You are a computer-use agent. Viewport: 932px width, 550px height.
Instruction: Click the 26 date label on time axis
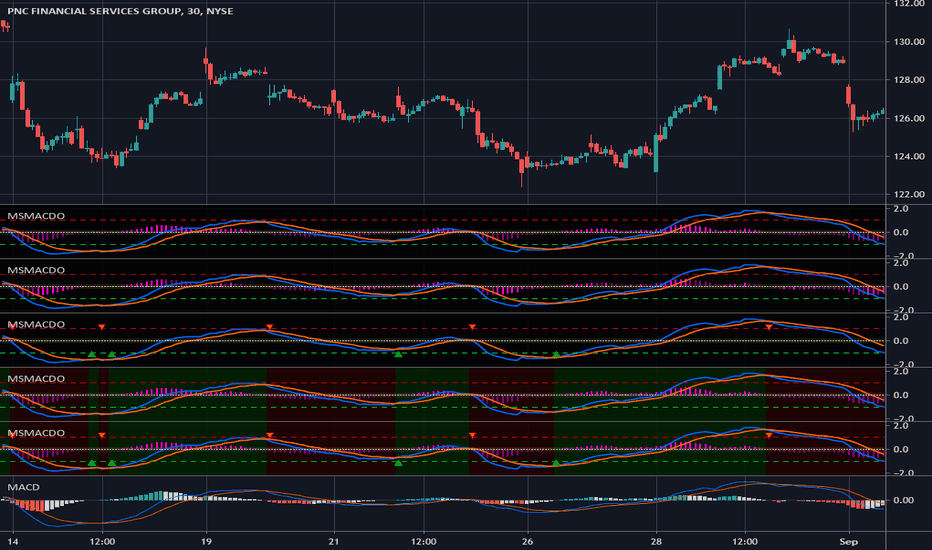pos(528,542)
